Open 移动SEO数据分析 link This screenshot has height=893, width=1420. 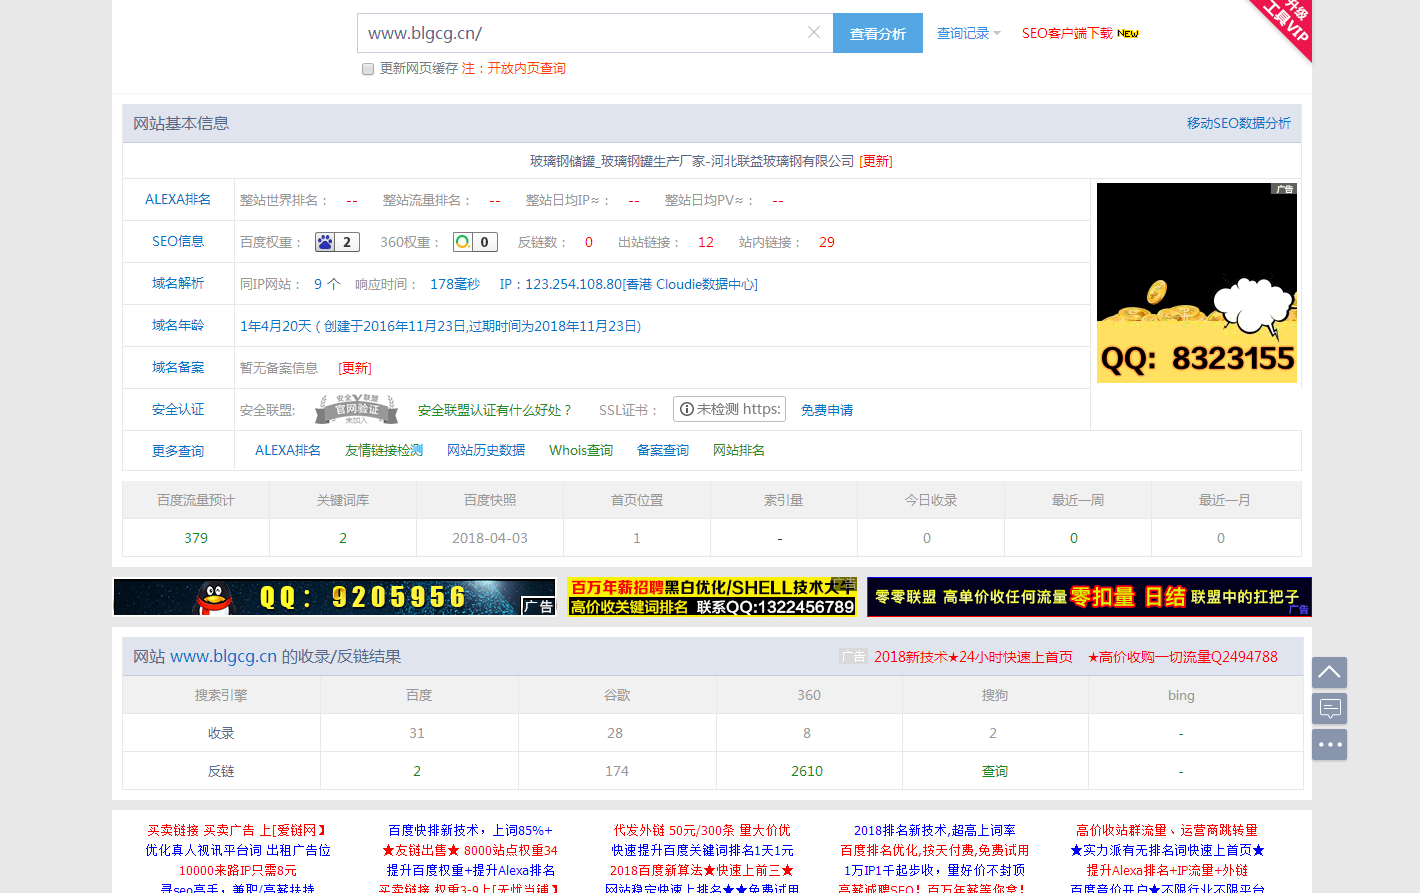[1238, 123]
